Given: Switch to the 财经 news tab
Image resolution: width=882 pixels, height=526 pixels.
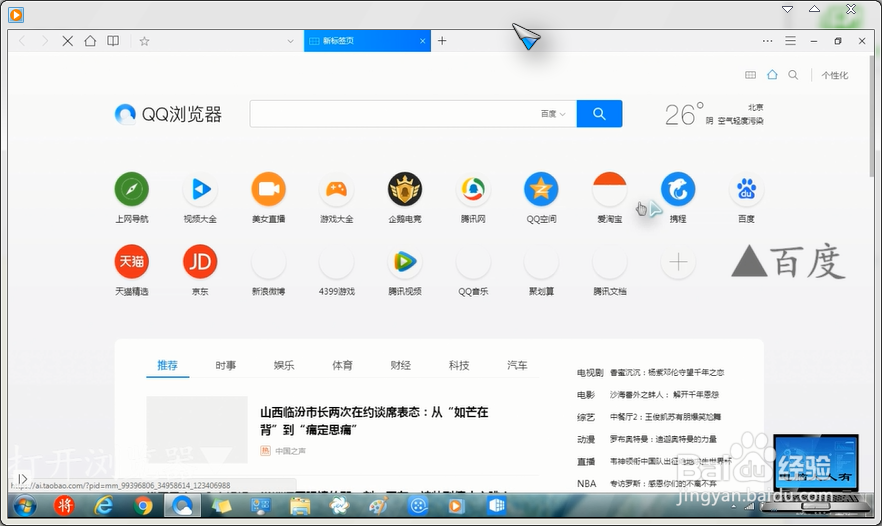Looking at the screenshot, I should click(x=400, y=365).
